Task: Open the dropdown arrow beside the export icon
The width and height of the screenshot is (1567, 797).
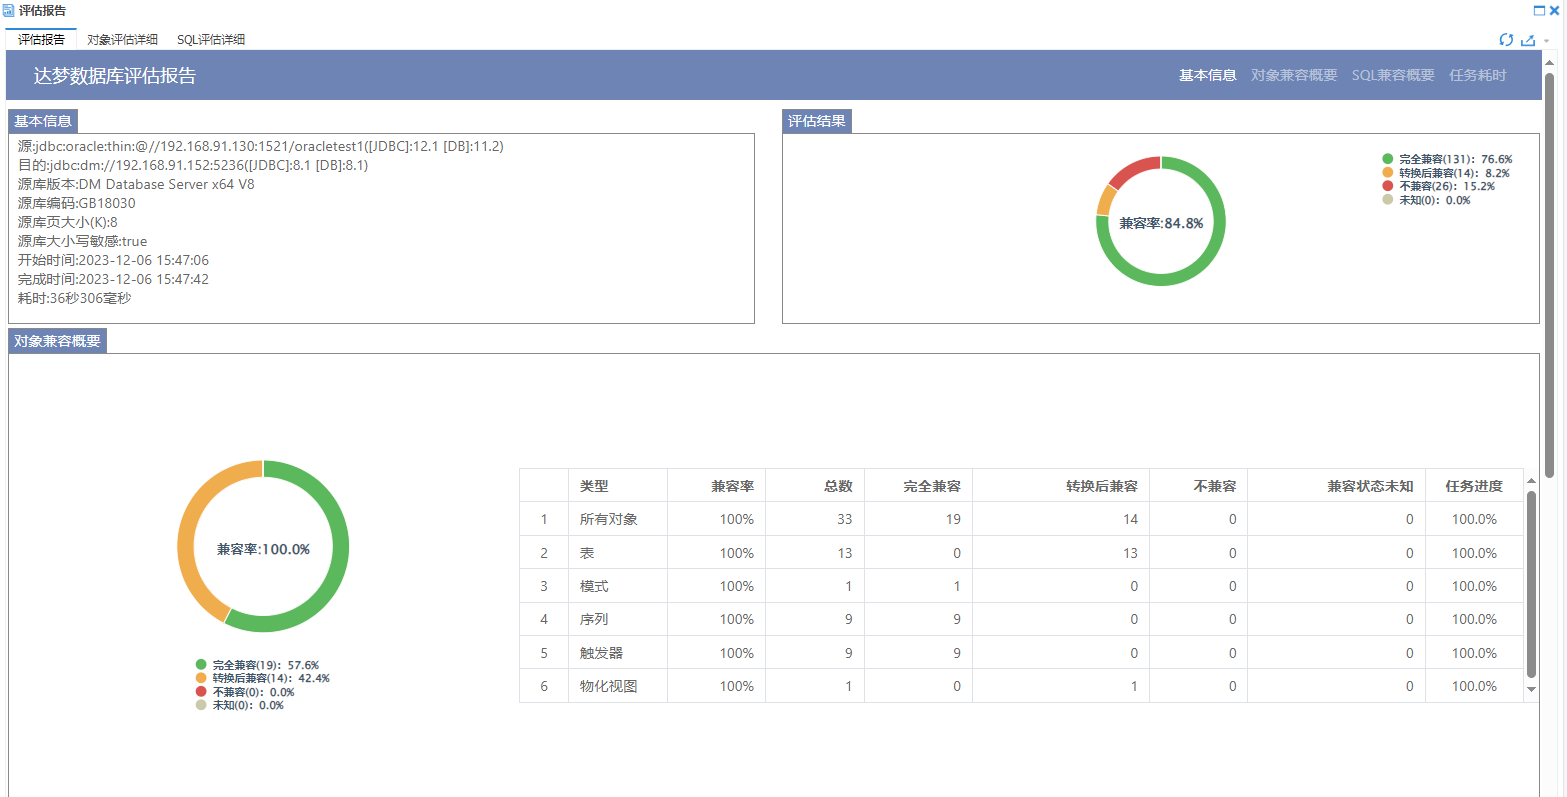Action: click(x=1546, y=41)
